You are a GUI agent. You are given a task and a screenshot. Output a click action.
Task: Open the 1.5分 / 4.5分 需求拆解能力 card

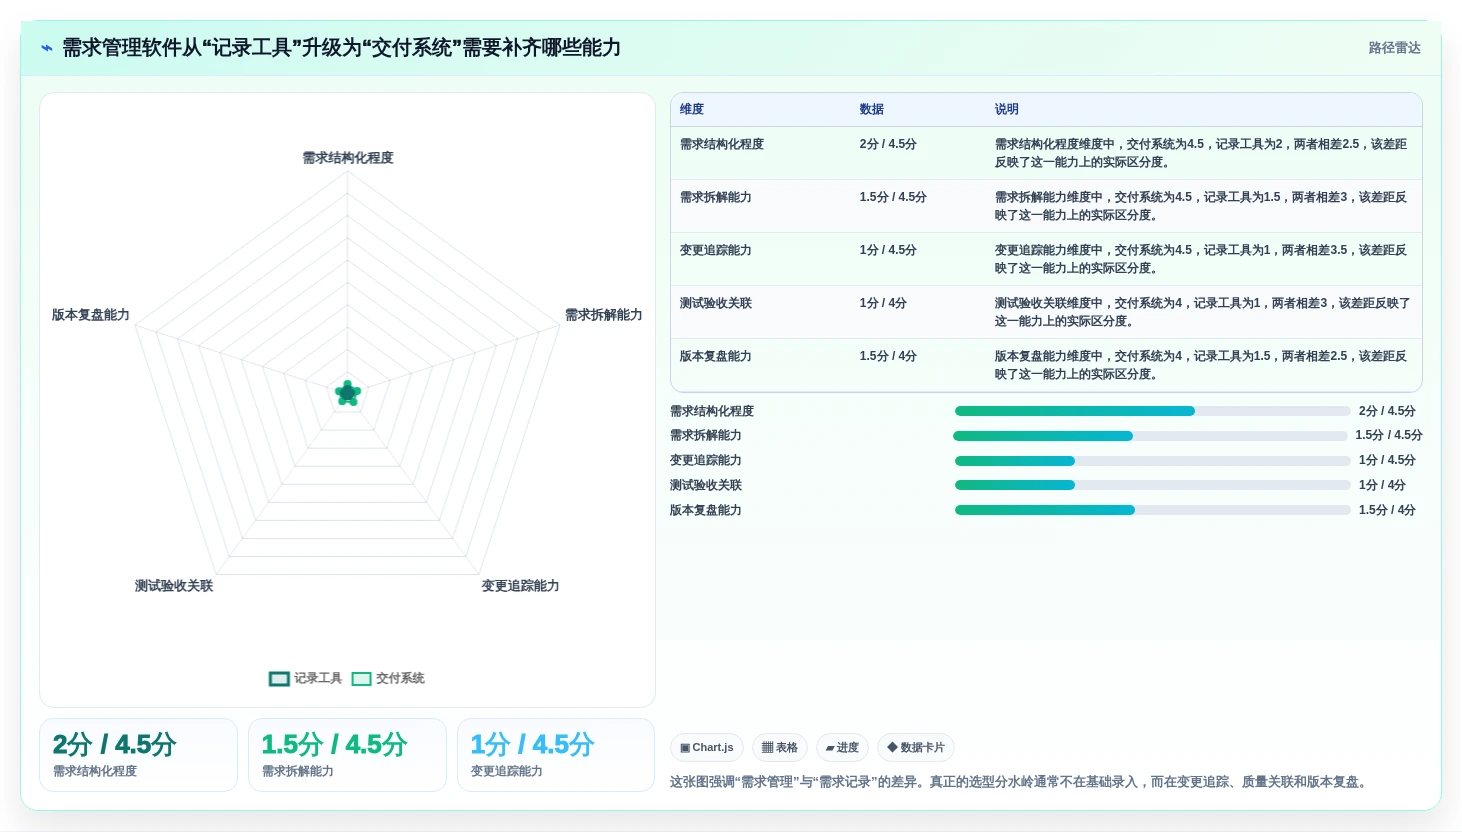pyautogui.click(x=347, y=755)
